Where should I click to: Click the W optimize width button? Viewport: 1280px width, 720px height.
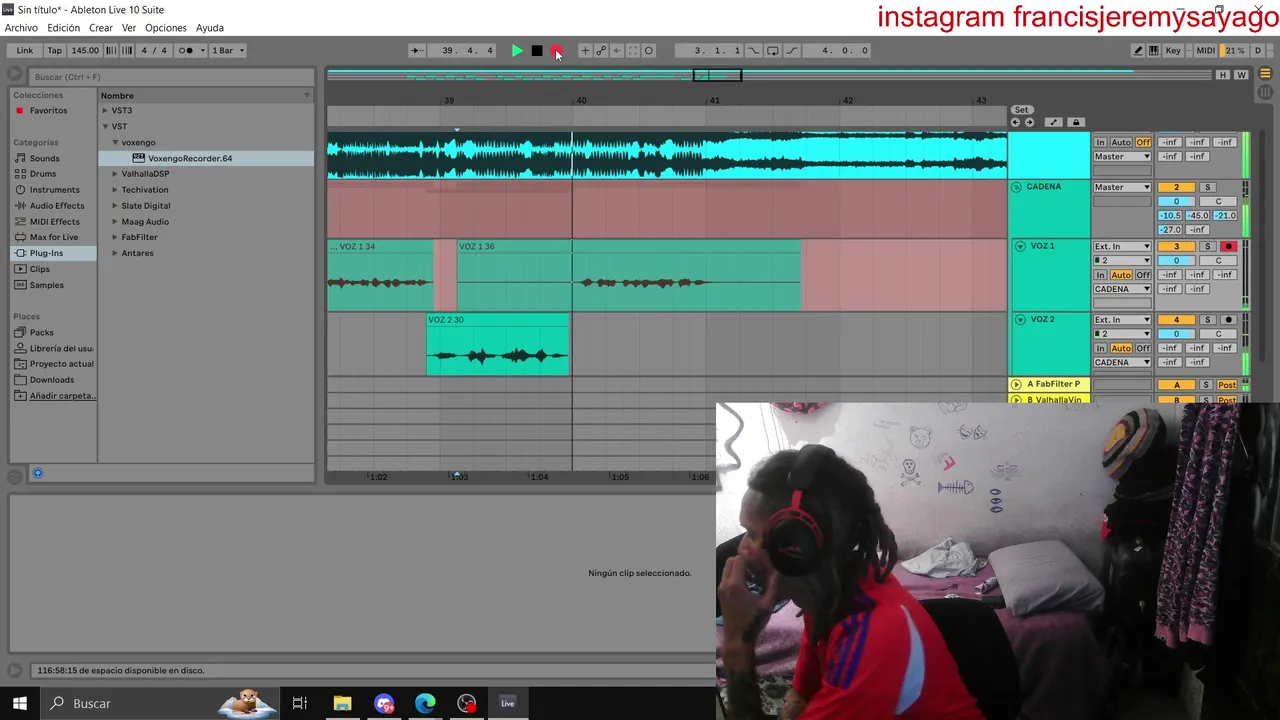[x=1241, y=75]
